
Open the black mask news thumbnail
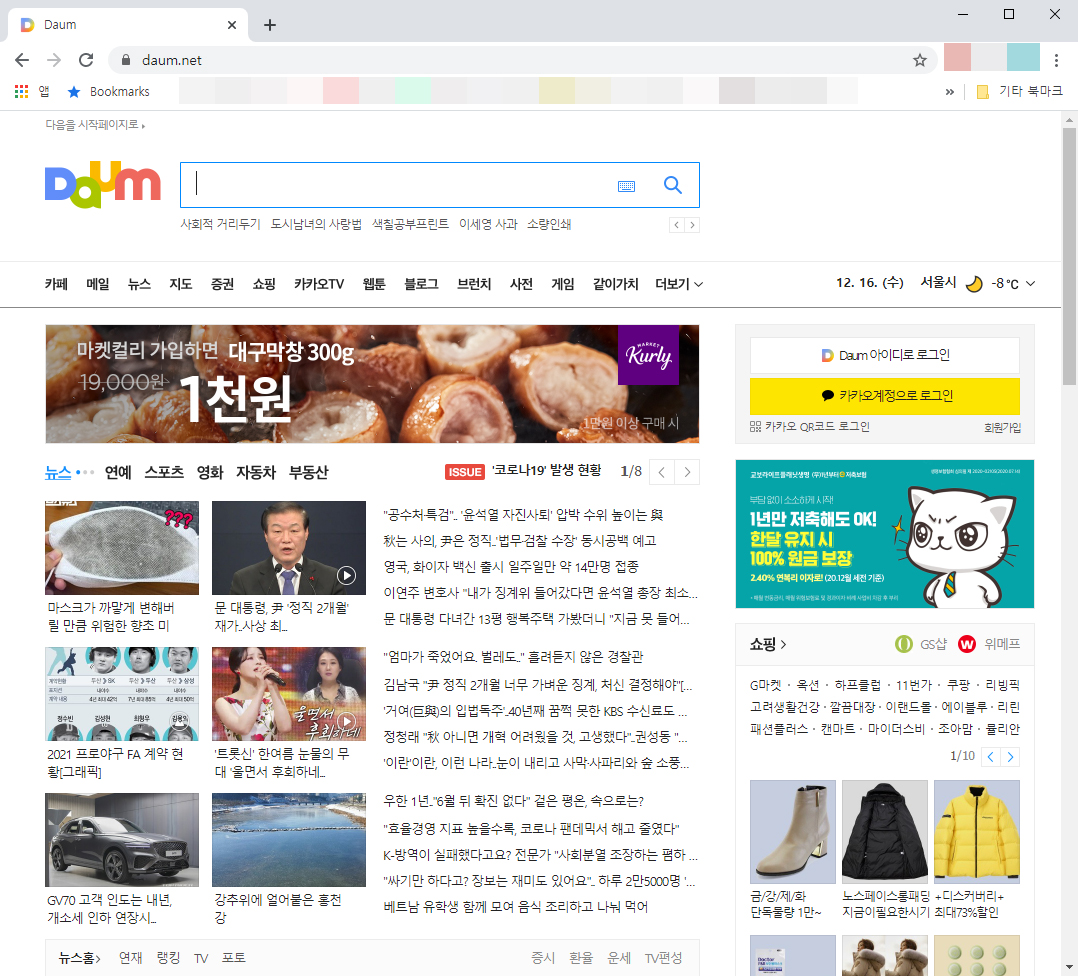pyautogui.click(x=122, y=548)
